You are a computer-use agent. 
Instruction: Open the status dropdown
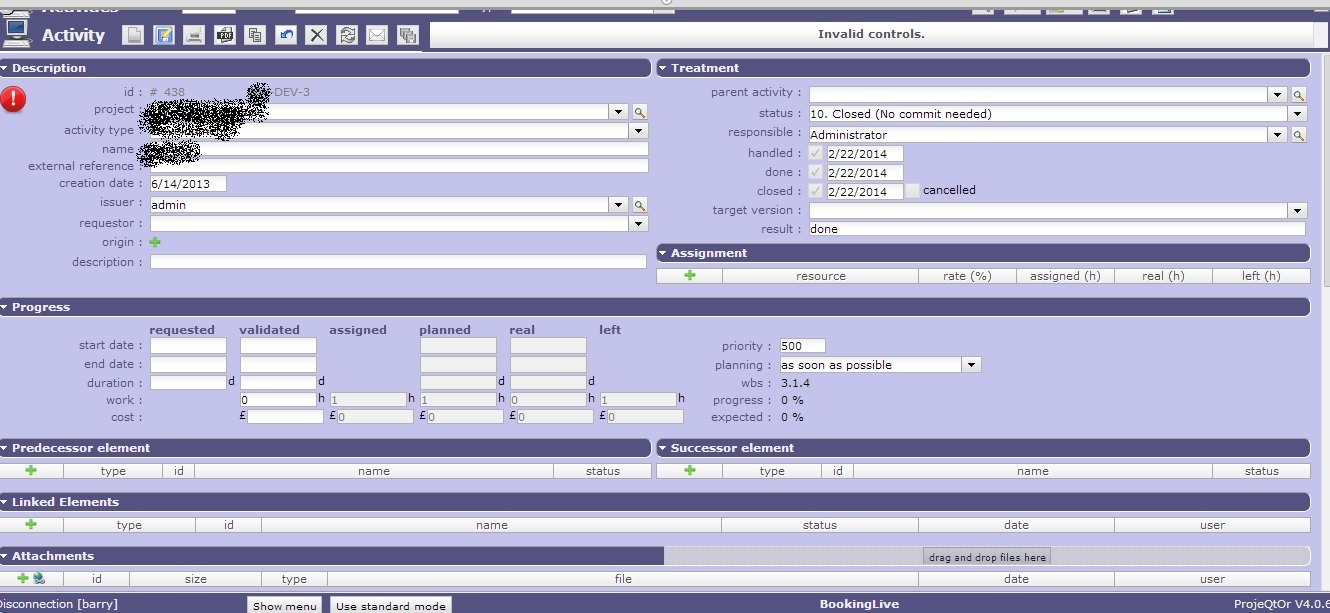tap(1298, 114)
